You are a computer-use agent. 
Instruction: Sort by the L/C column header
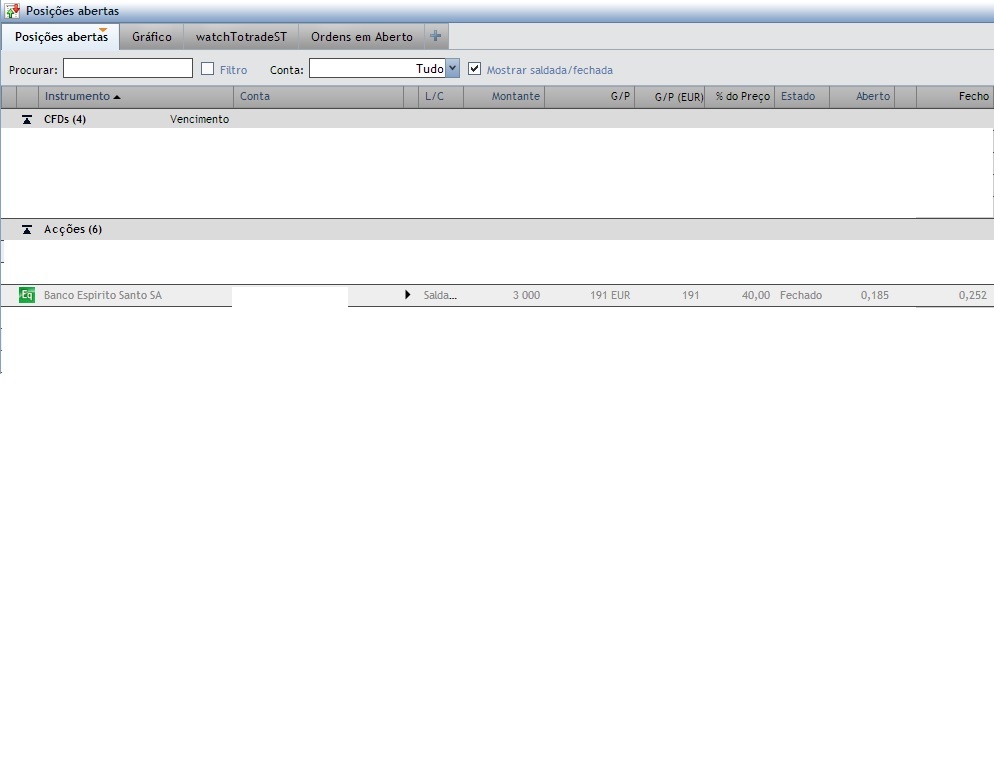point(441,96)
